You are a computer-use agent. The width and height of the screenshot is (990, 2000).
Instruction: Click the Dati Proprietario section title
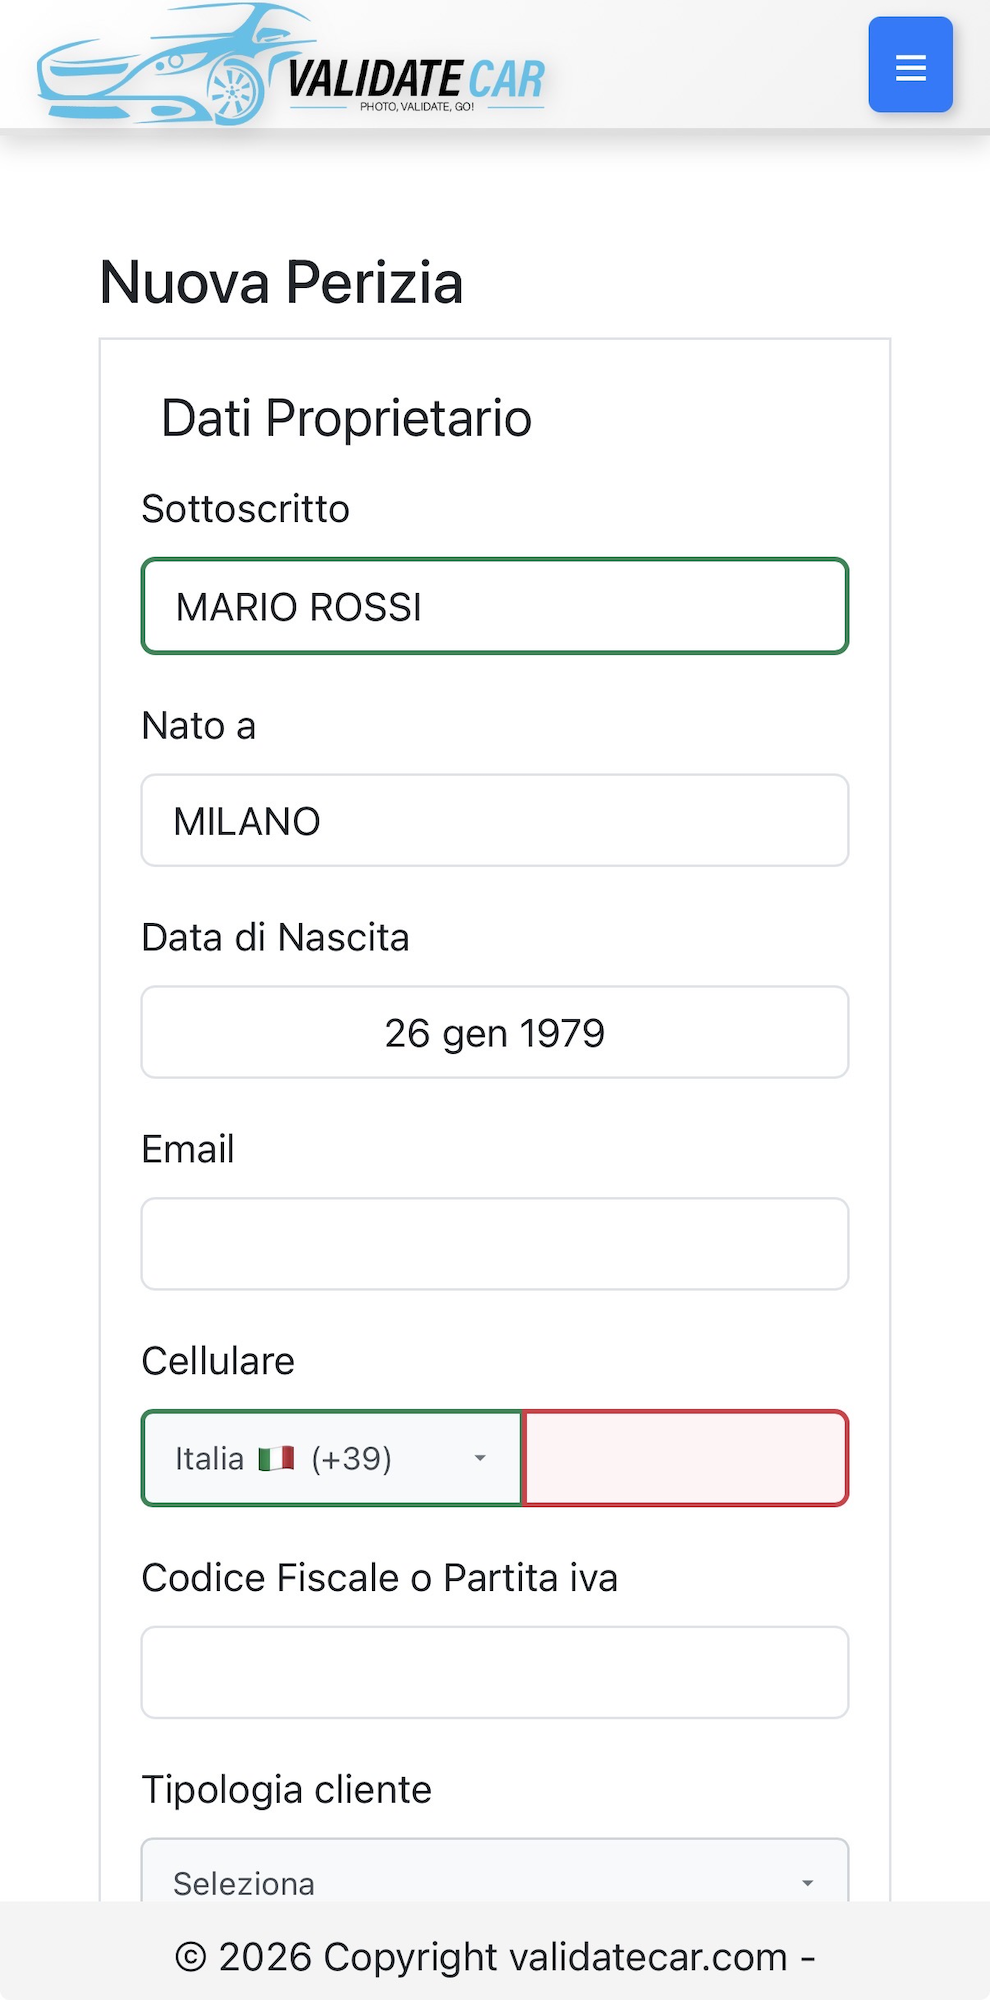(x=347, y=419)
